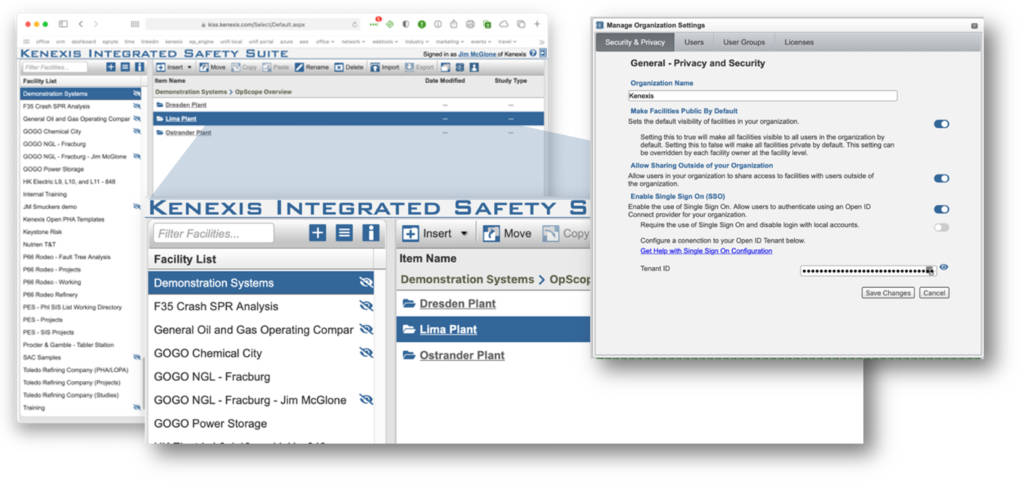Toggle Enable Single Sign On switch
Screen dimensions: 1024x488
click(941, 209)
